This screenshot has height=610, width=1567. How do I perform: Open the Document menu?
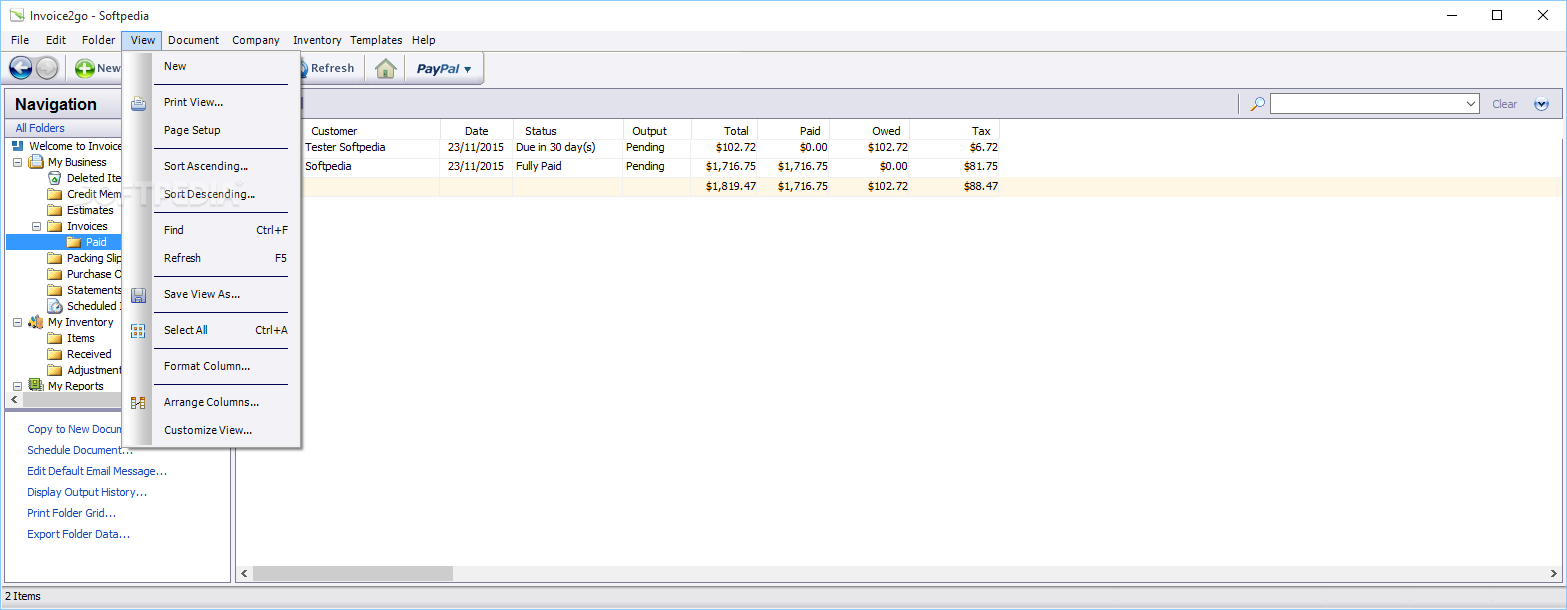click(x=193, y=40)
